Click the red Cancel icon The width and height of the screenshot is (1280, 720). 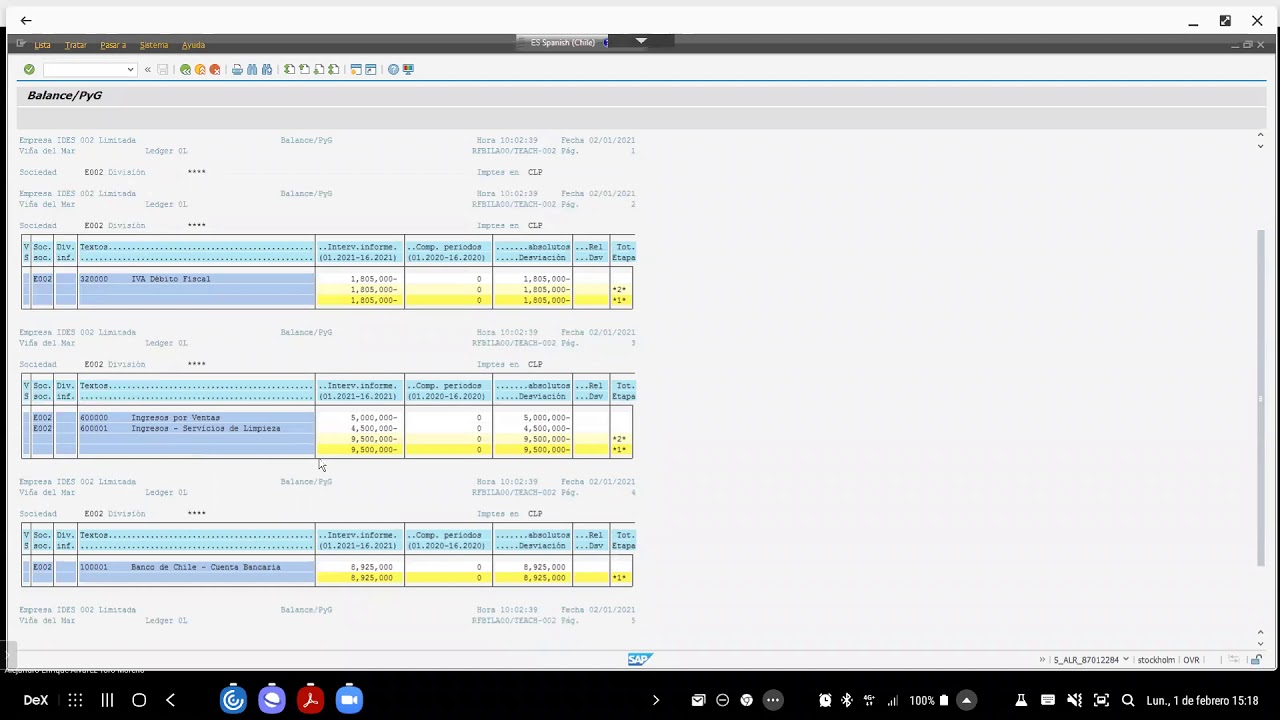point(215,69)
